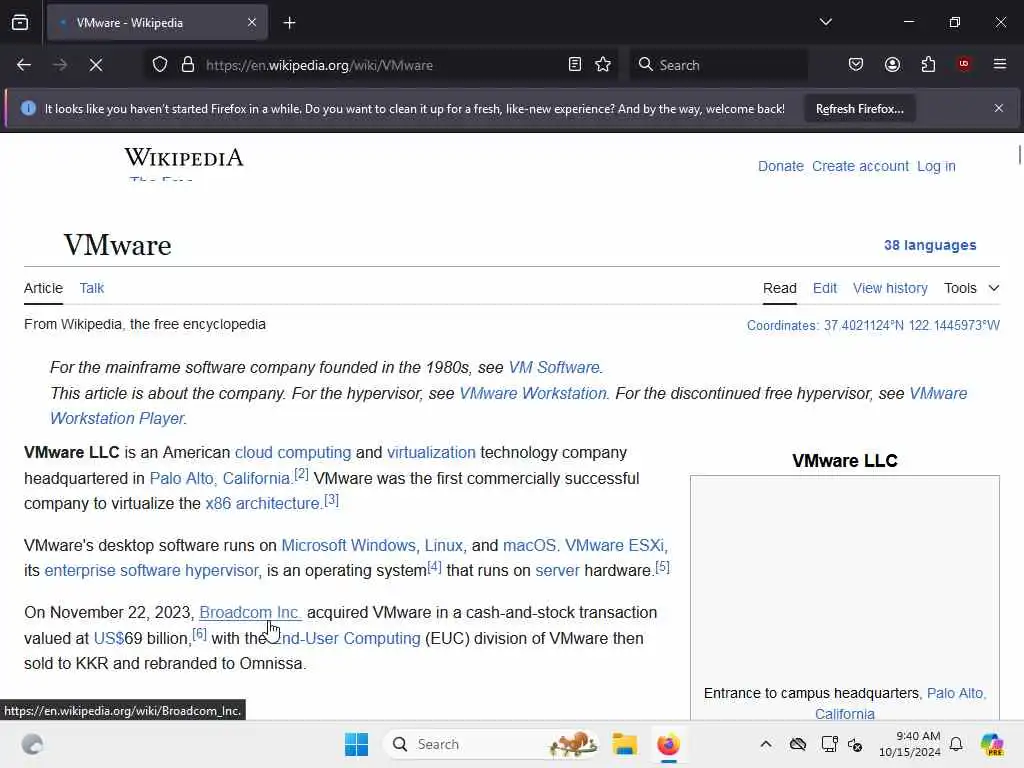Open tracking protection shield panel
This screenshot has height=768, width=1024.
160,65
